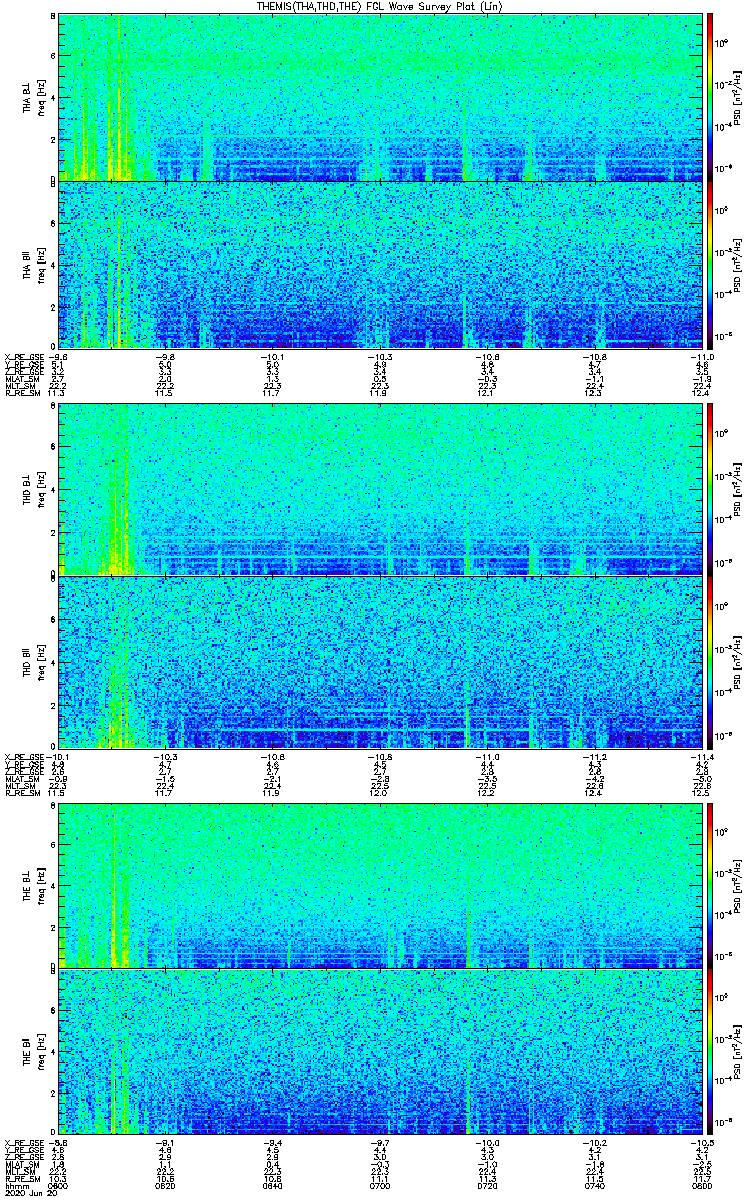The image size is (750, 1200).
Task: Click the PSD [nT²/Hz] label for THA B⊥
Action: pos(739,97)
